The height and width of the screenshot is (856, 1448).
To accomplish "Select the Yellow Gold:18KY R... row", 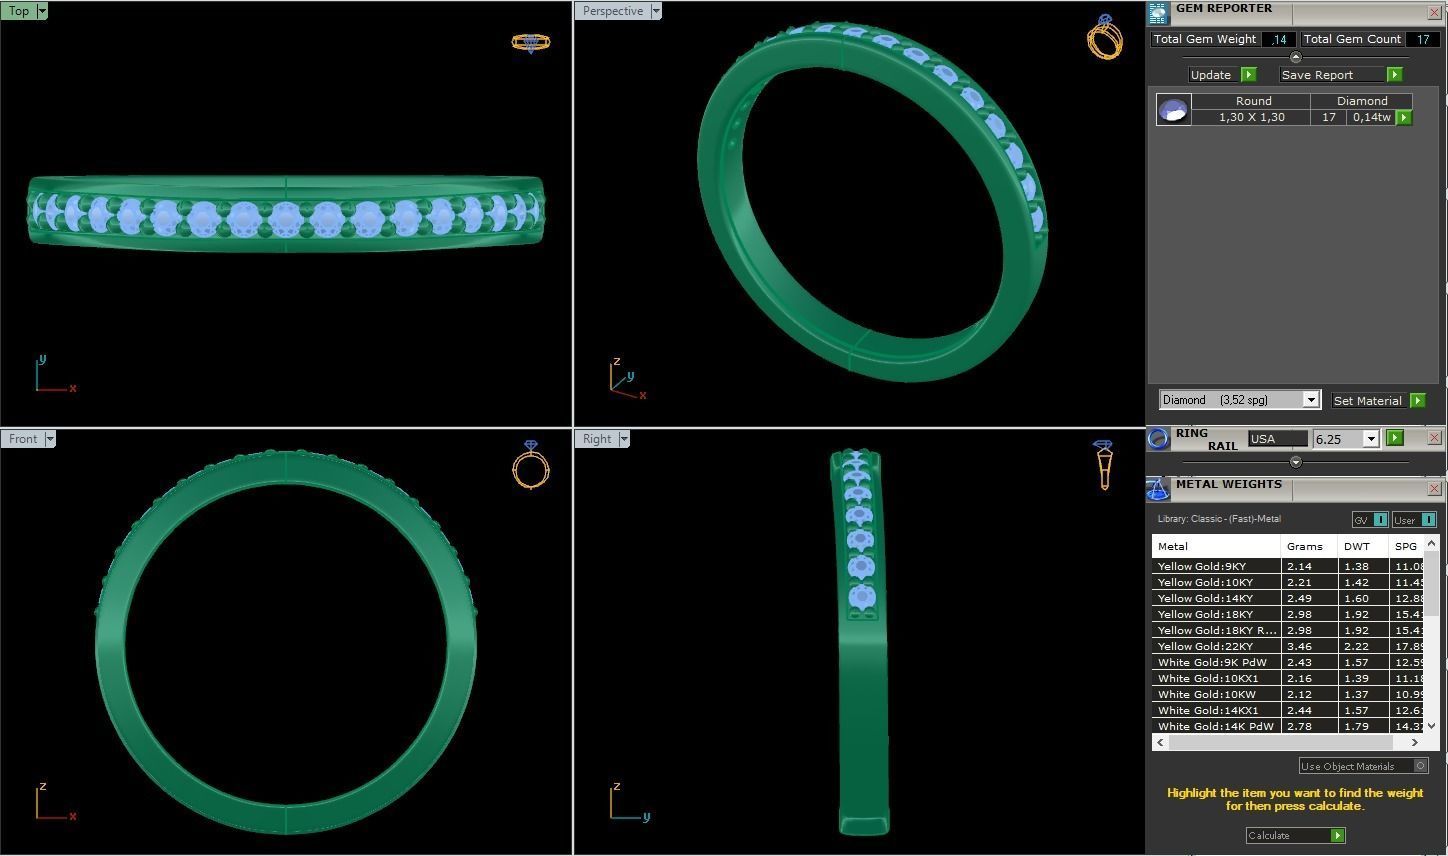I will coord(1288,630).
